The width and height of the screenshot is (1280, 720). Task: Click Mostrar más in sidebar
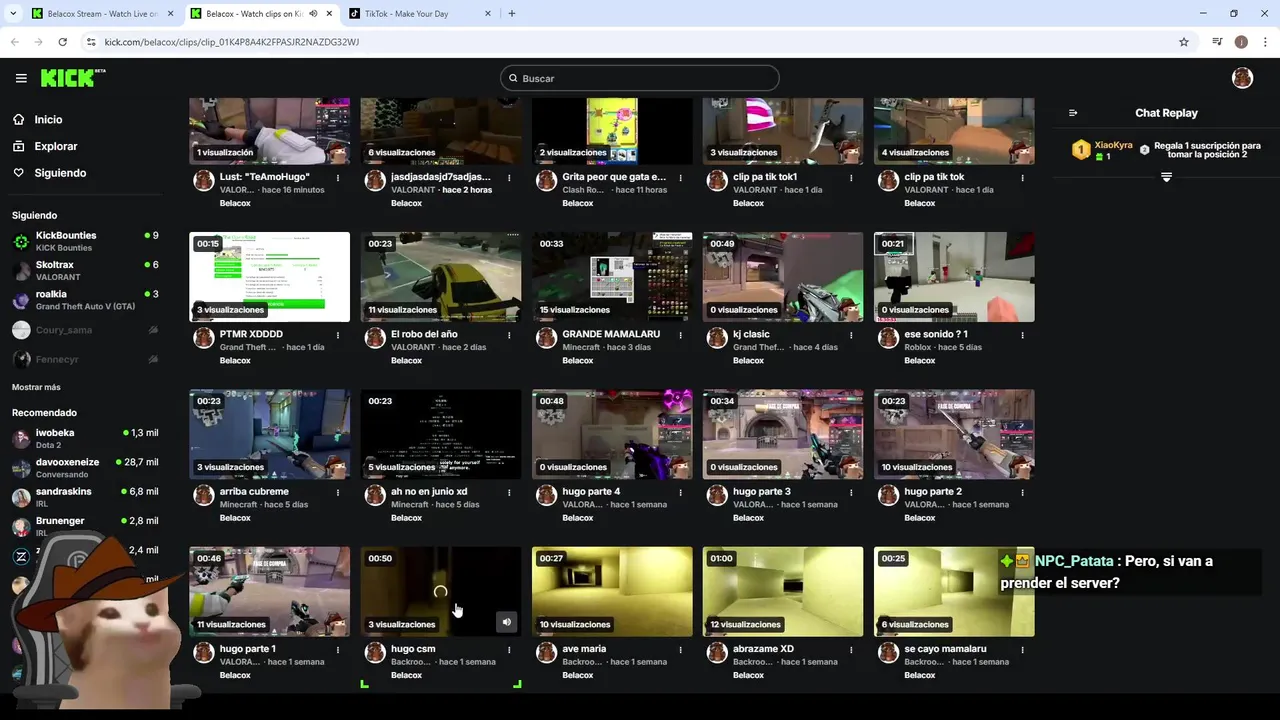tap(36, 387)
